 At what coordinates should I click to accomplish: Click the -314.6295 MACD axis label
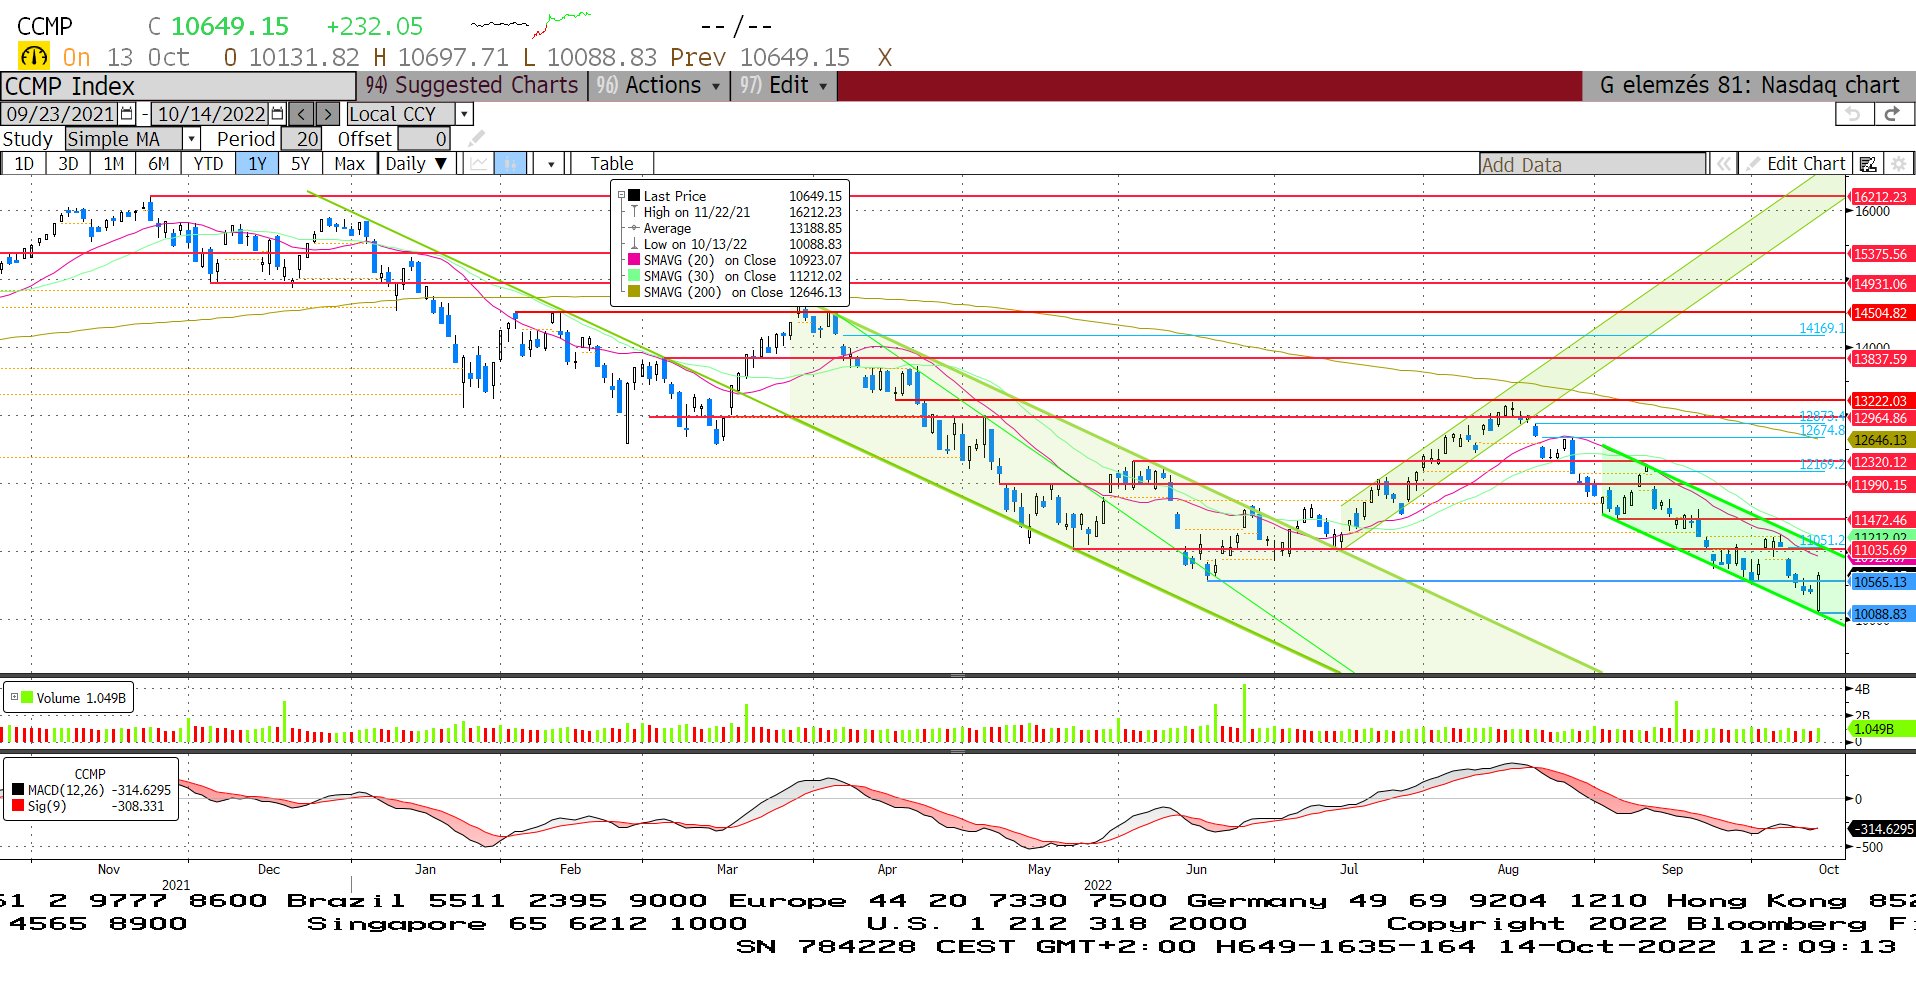coord(1882,829)
